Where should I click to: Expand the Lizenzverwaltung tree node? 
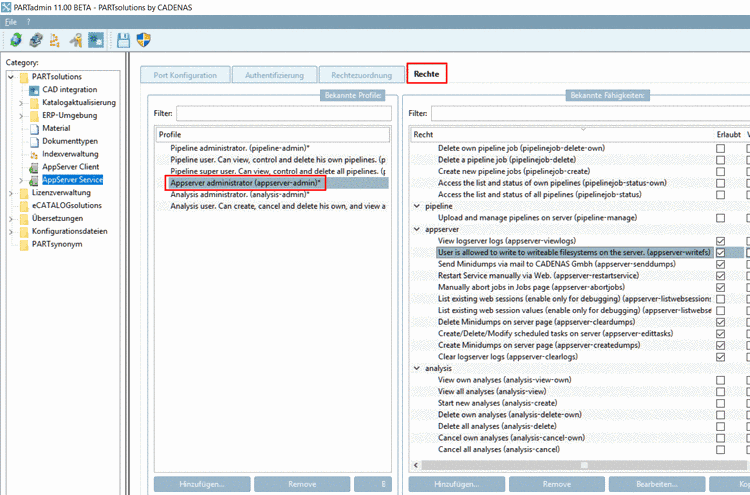point(11,193)
